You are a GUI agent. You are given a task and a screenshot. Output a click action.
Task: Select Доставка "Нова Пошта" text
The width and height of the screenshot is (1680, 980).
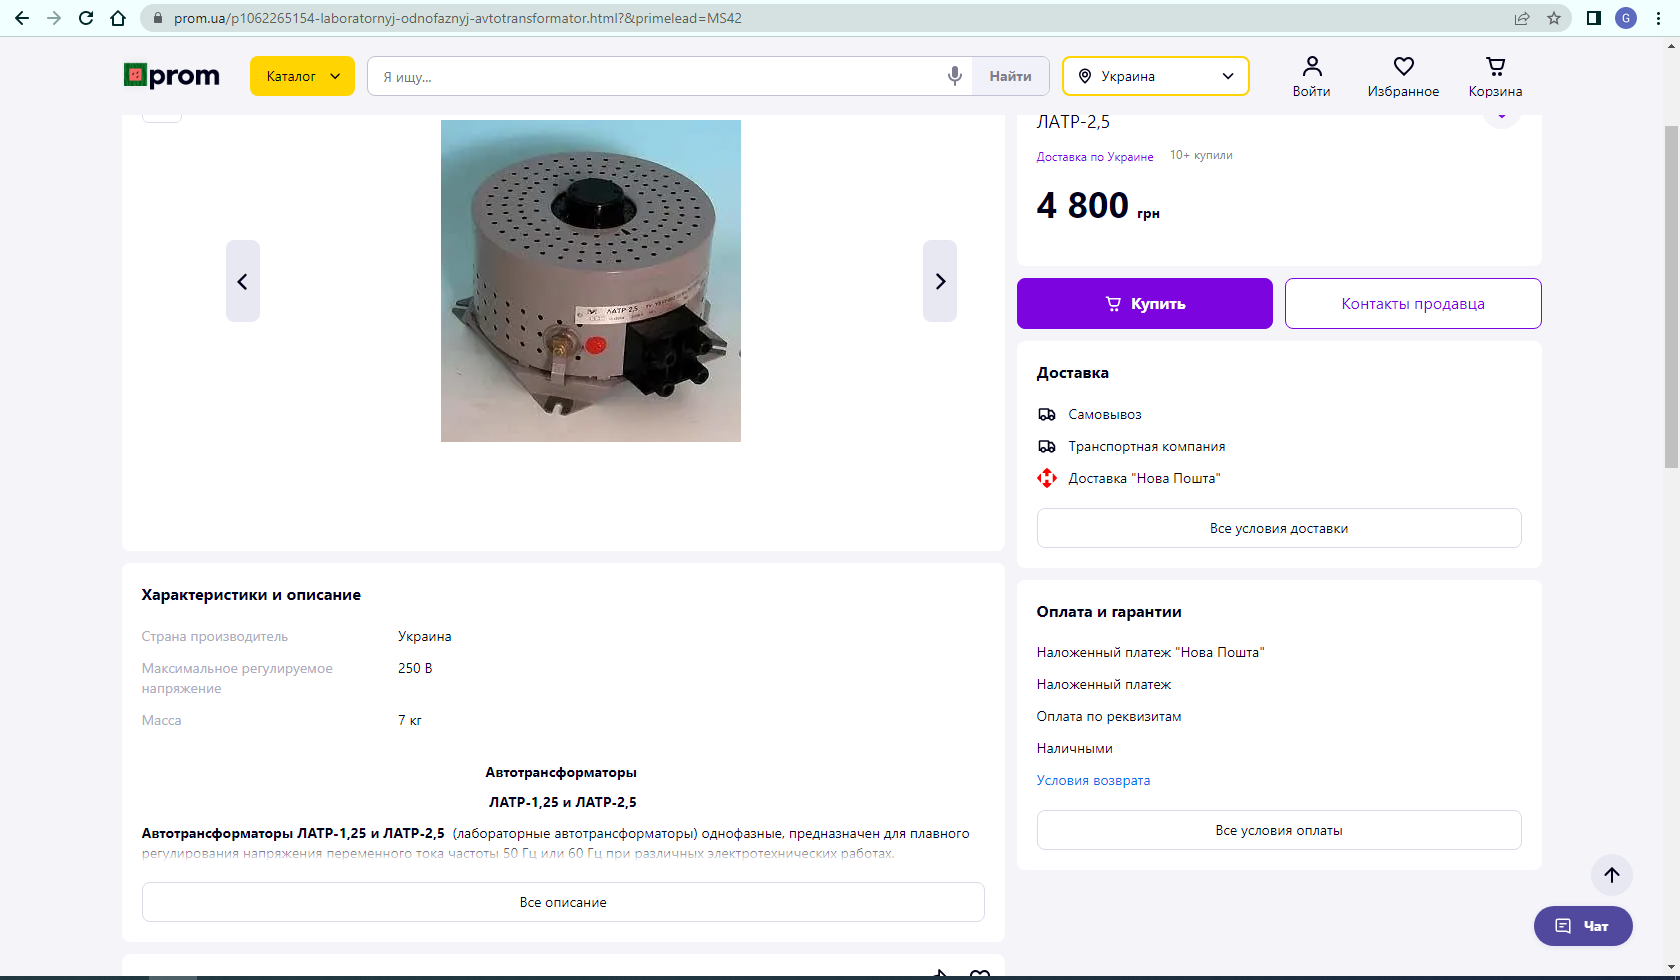[x=1144, y=478]
